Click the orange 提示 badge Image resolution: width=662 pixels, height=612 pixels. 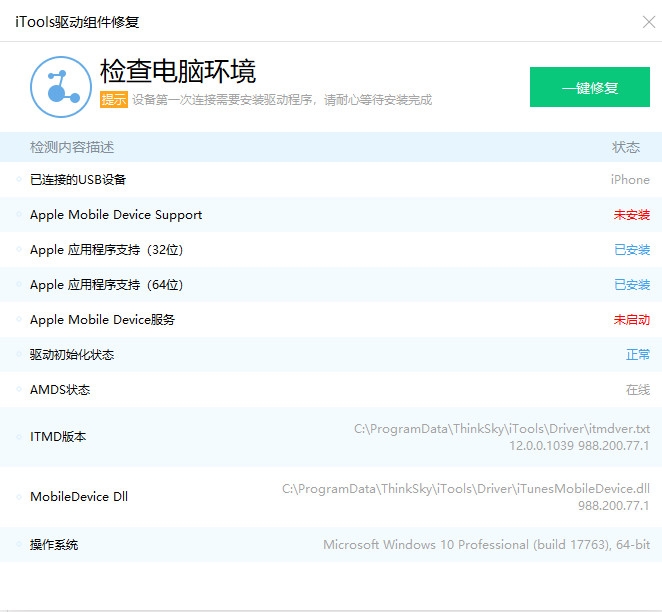click(114, 100)
